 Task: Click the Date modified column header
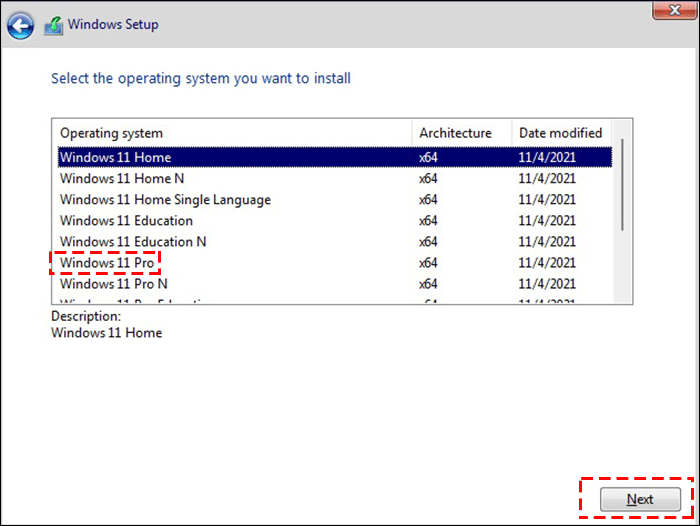[560, 133]
